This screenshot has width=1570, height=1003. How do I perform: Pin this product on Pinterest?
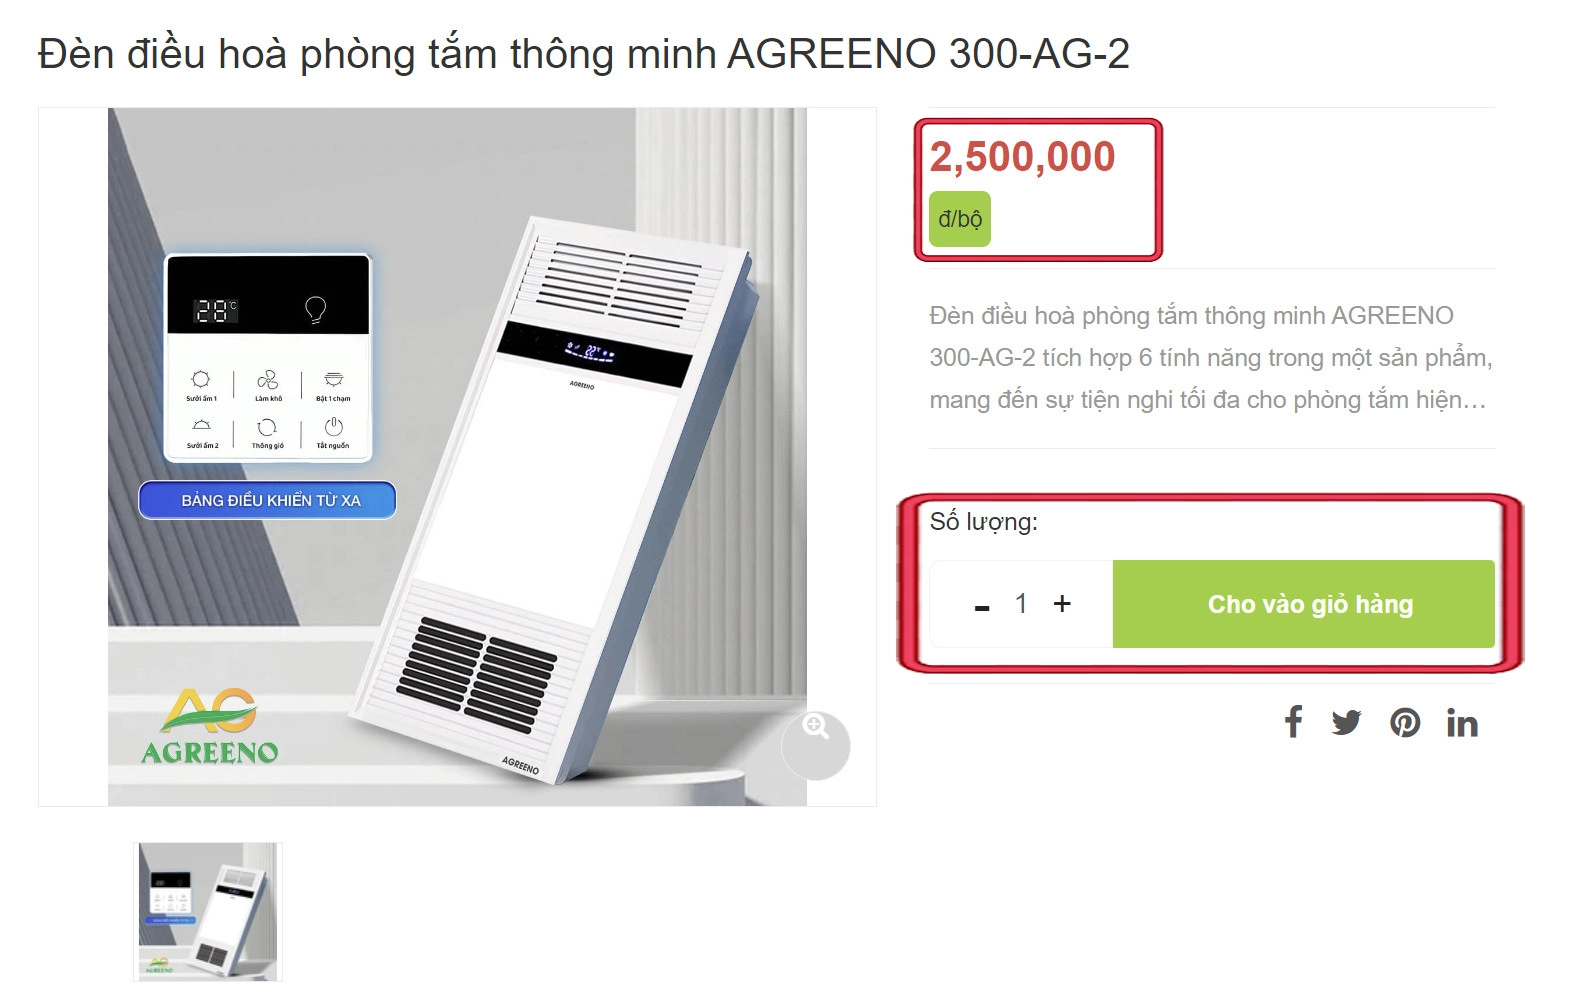(1405, 722)
